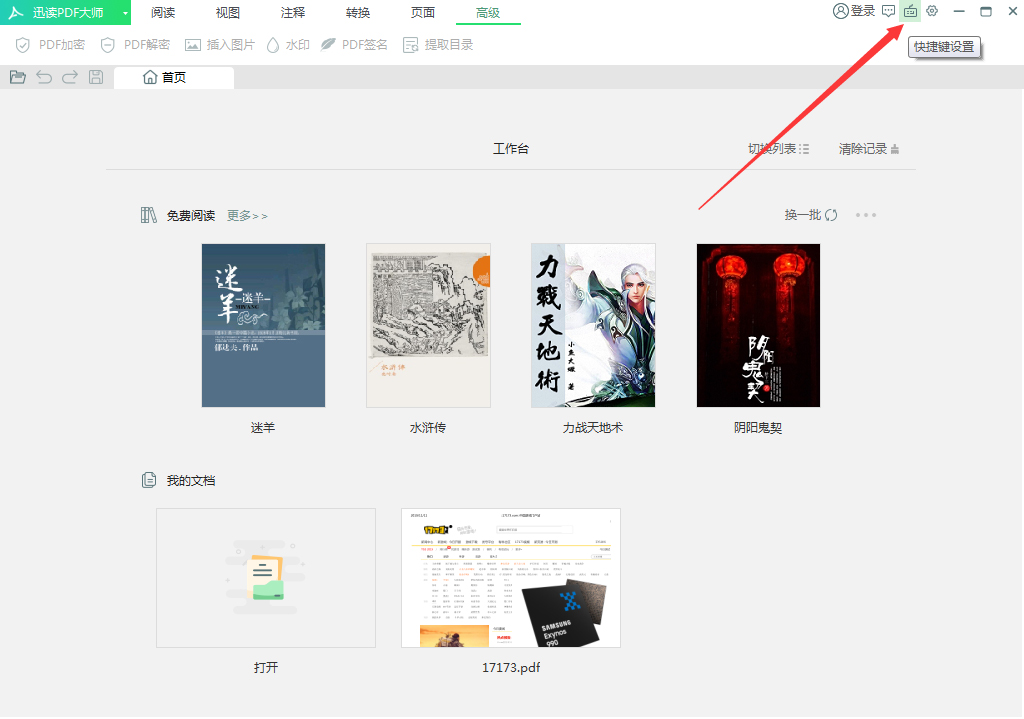Image resolution: width=1024 pixels, height=719 pixels.
Task: Click the open file folder icon
Action: [17, 77]
